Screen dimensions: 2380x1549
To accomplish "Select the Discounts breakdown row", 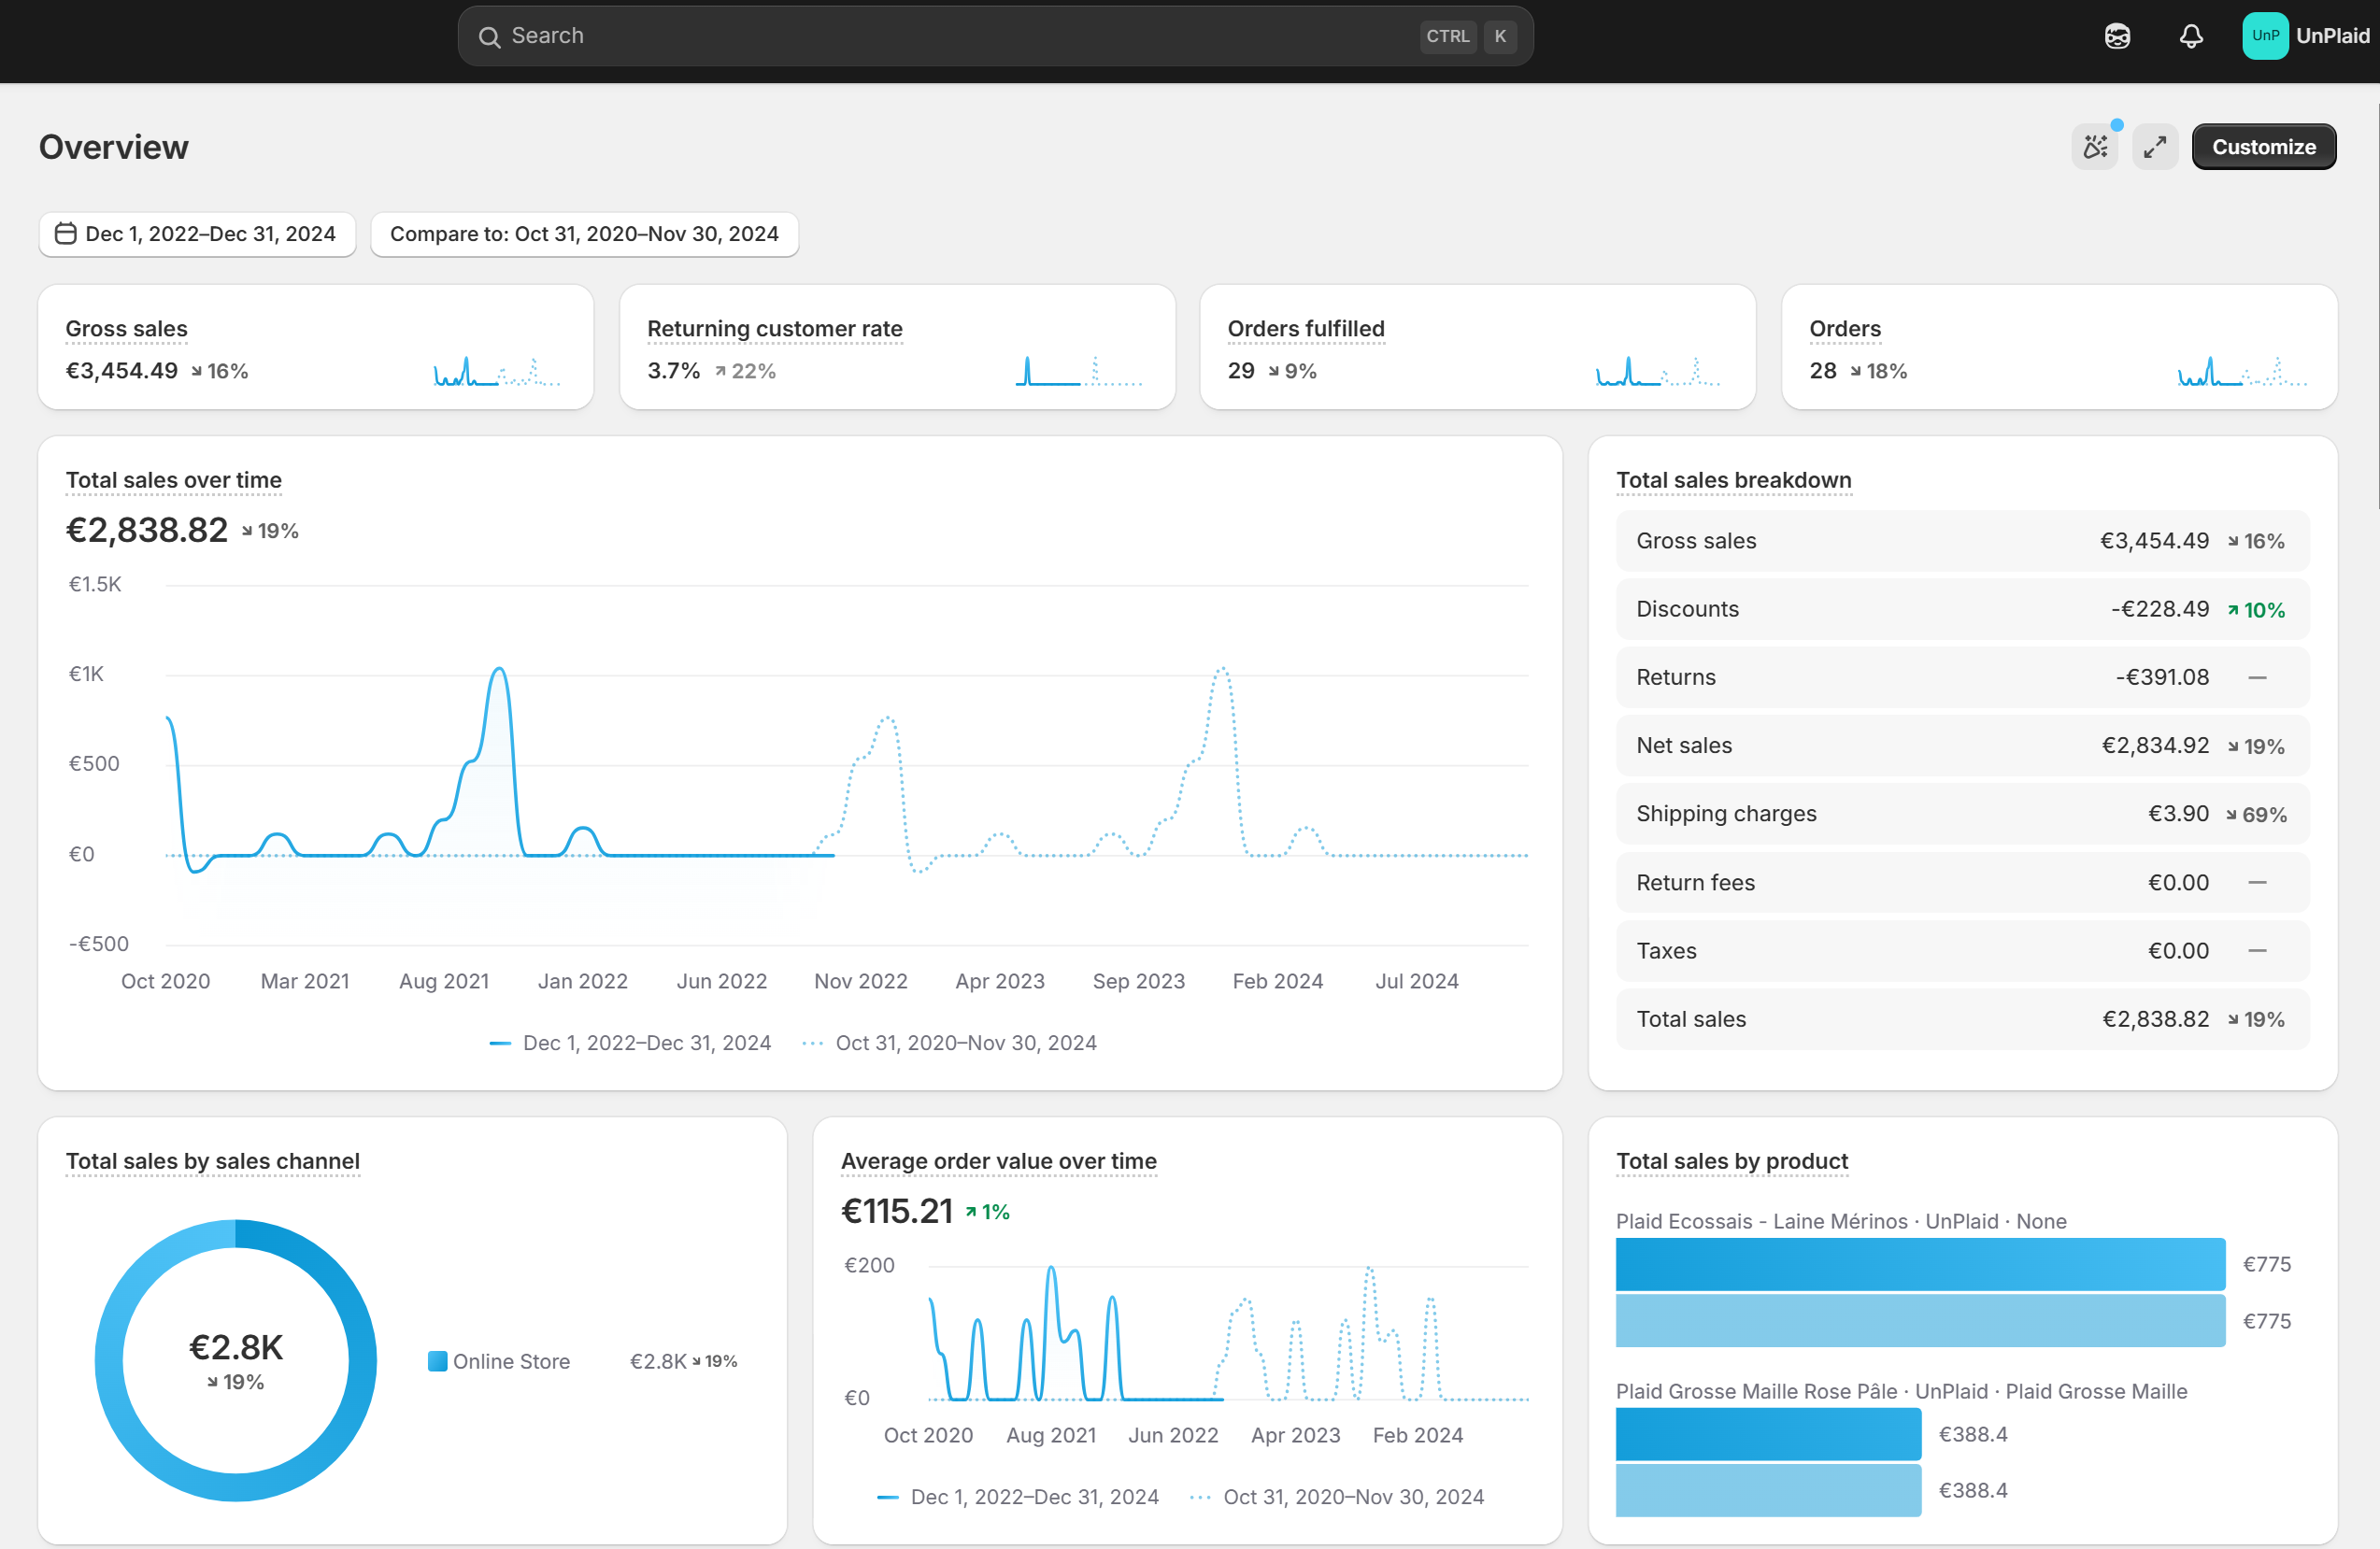I will (1962, 609).
